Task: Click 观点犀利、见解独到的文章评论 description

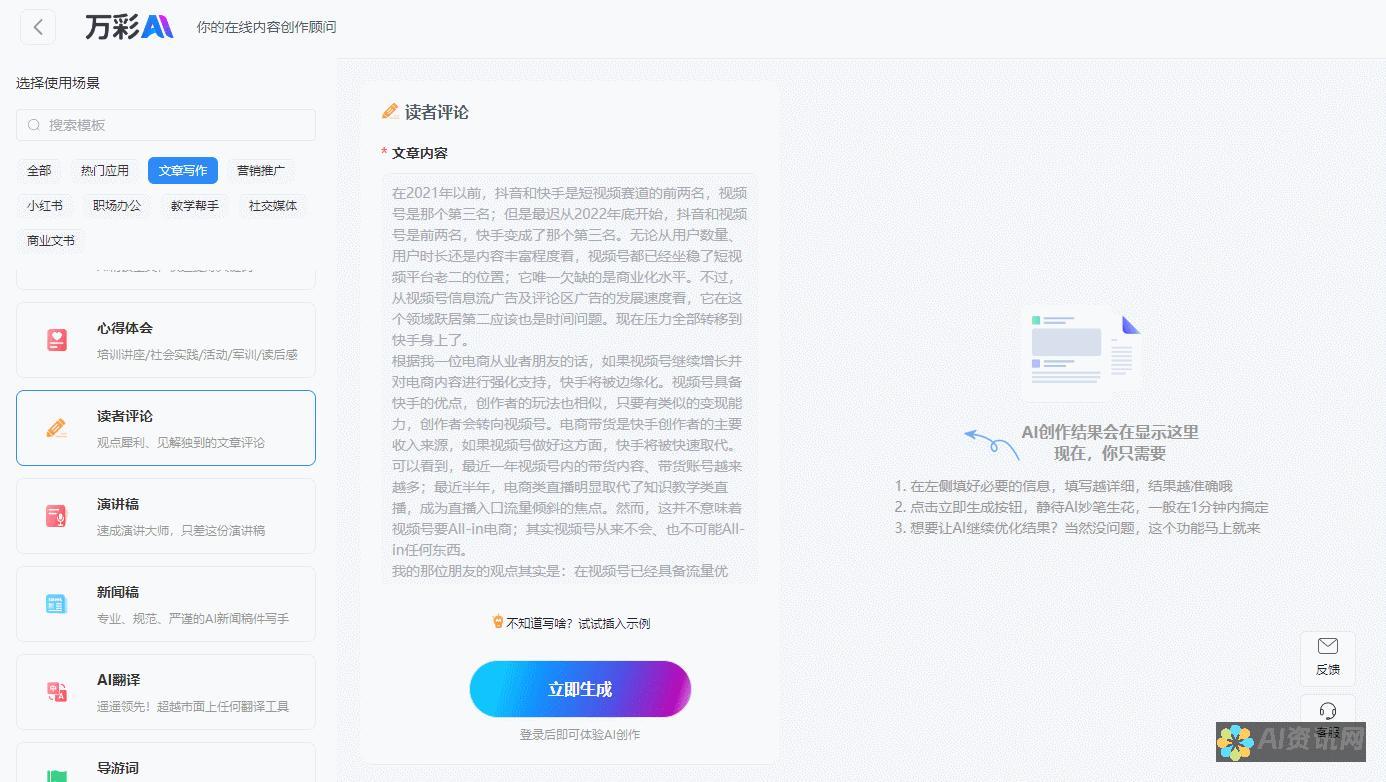Action: coord(181,442)
